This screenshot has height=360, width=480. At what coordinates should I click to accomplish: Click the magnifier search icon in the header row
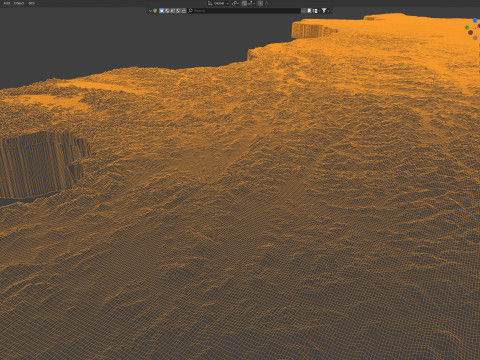tap(190, 11)
